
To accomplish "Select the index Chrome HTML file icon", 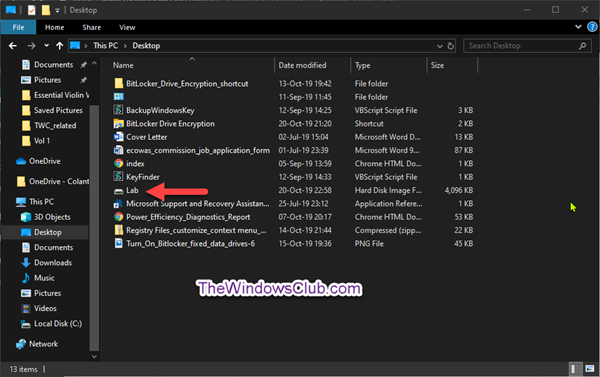I will coord(119,163).
